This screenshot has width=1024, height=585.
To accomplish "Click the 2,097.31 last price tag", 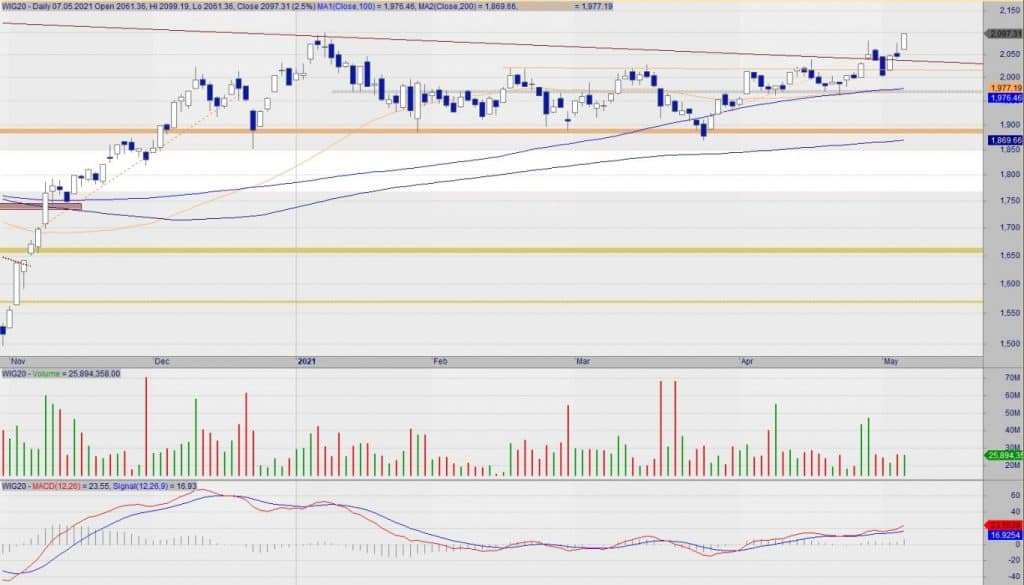I will 1003,34.
